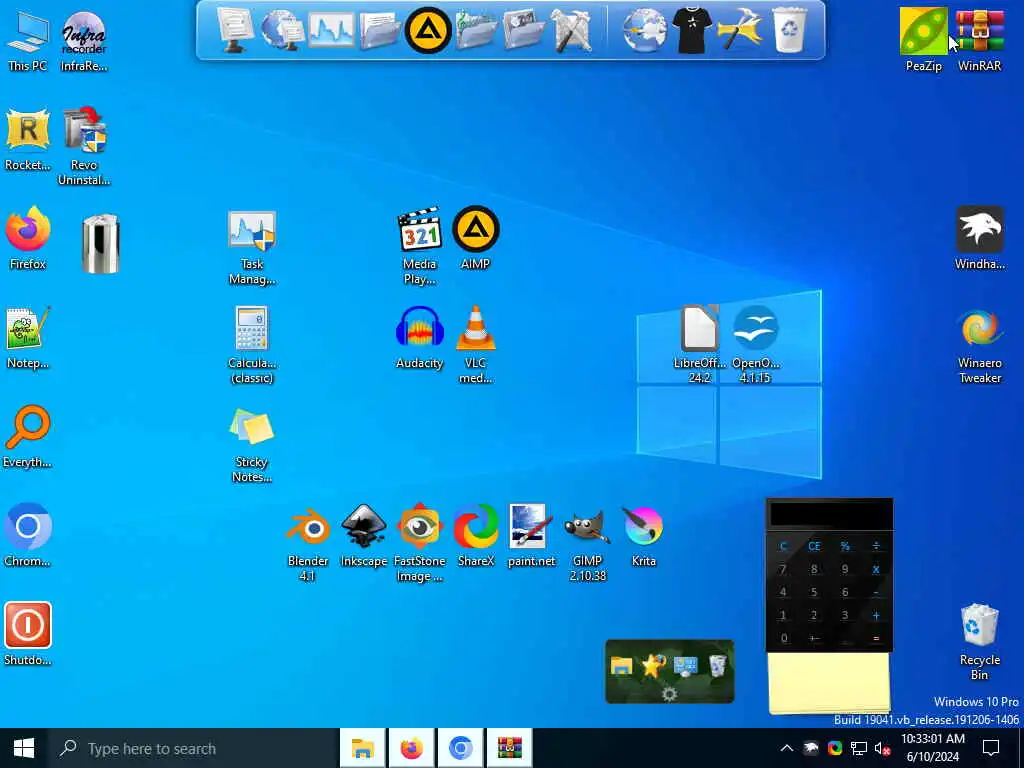Launch the Winaero Tweaker desktop shortcut

[980, 345]
